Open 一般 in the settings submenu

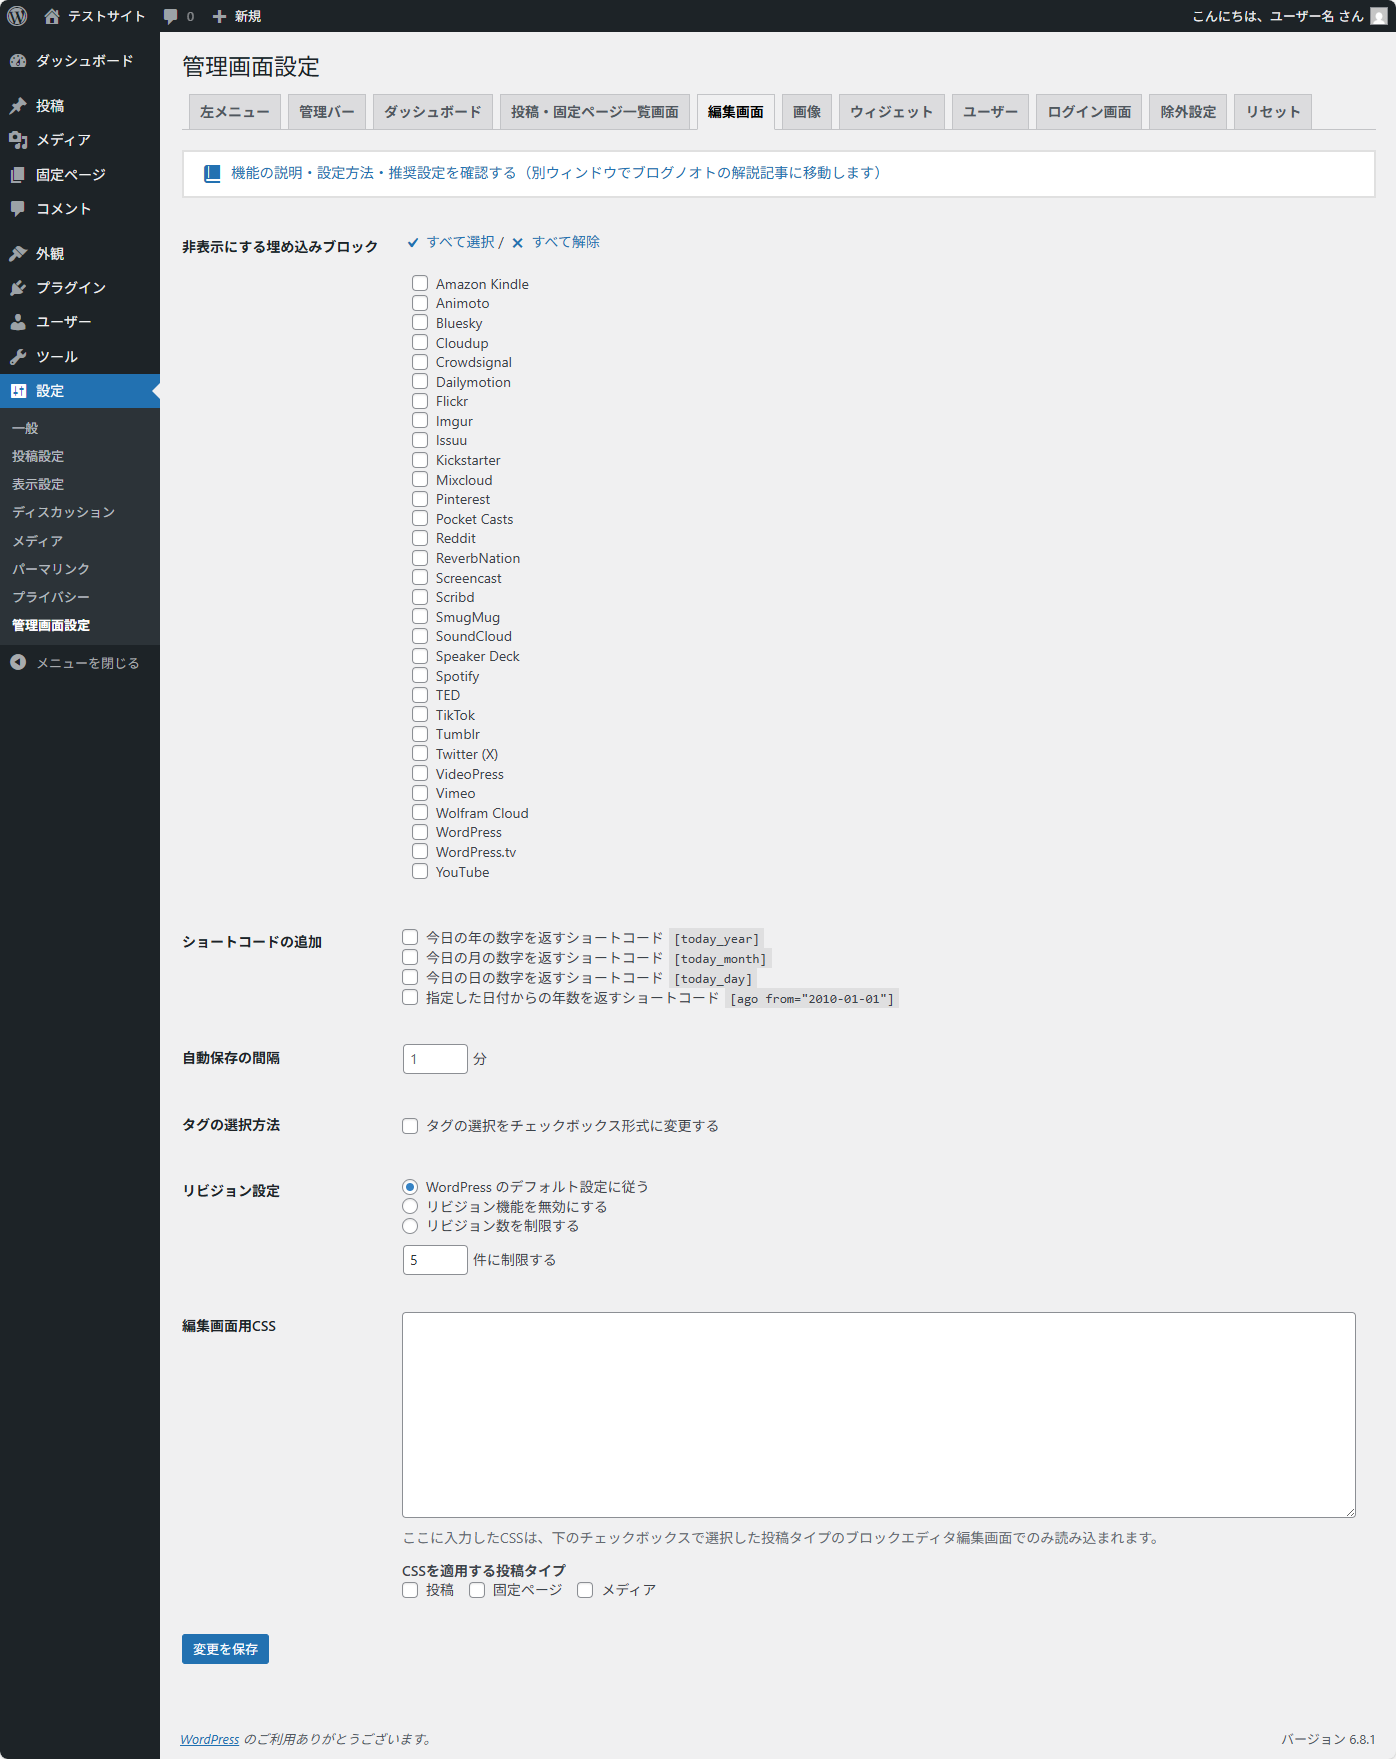25,428
